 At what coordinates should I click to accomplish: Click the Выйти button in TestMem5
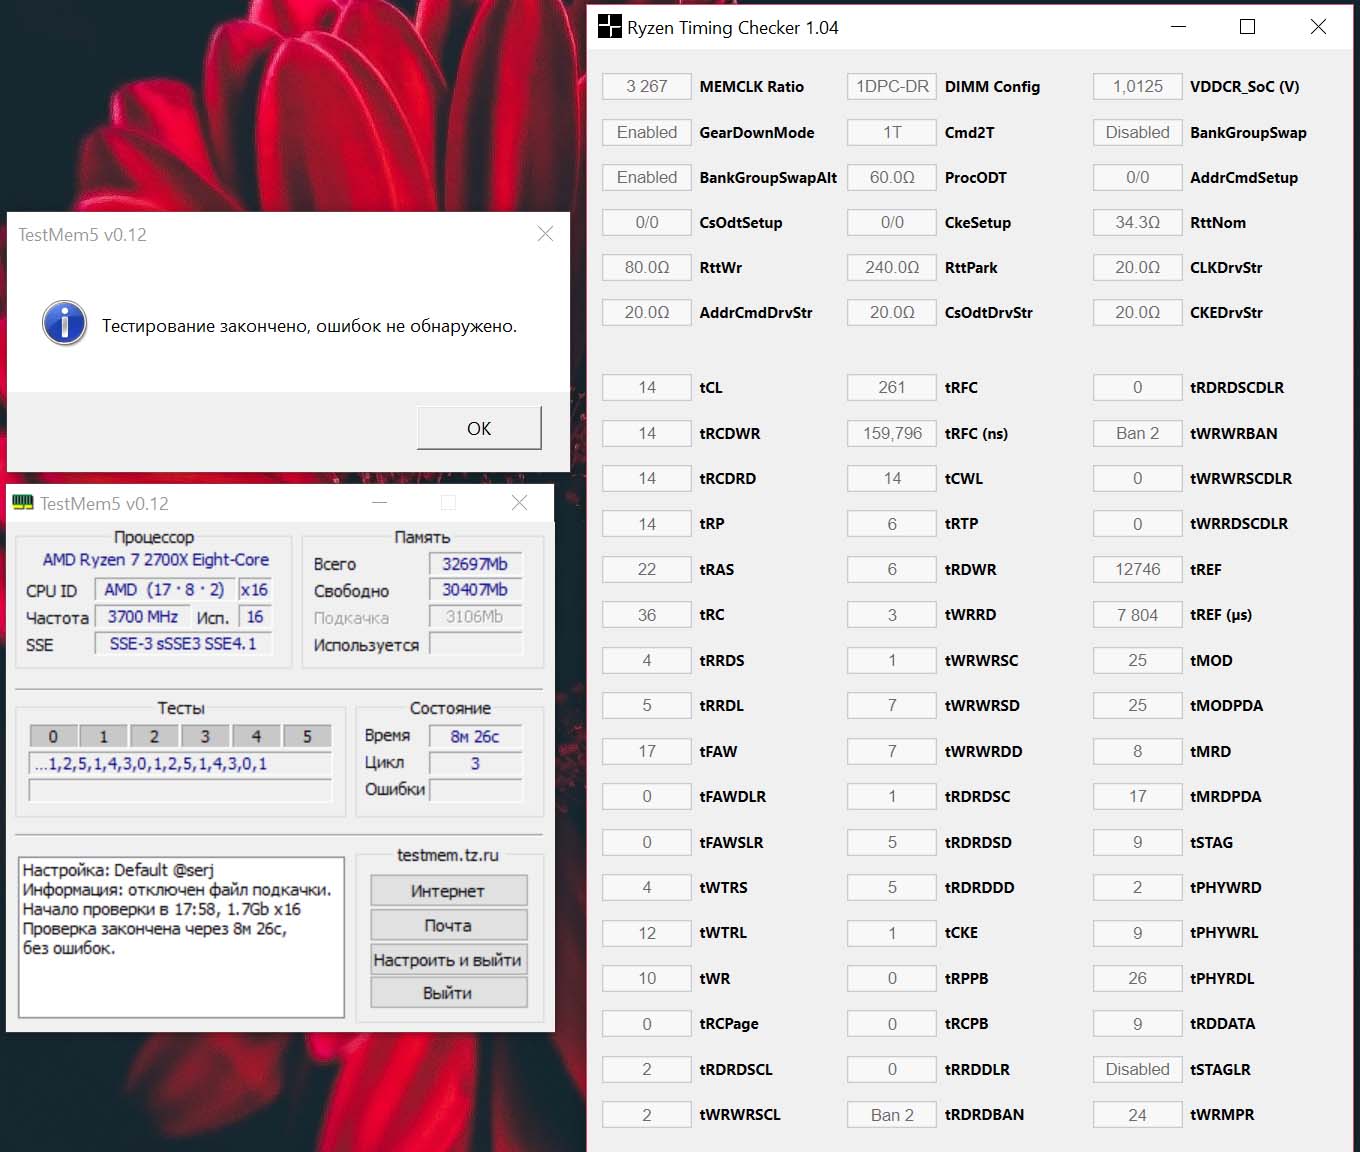click(x=448, y=993)
